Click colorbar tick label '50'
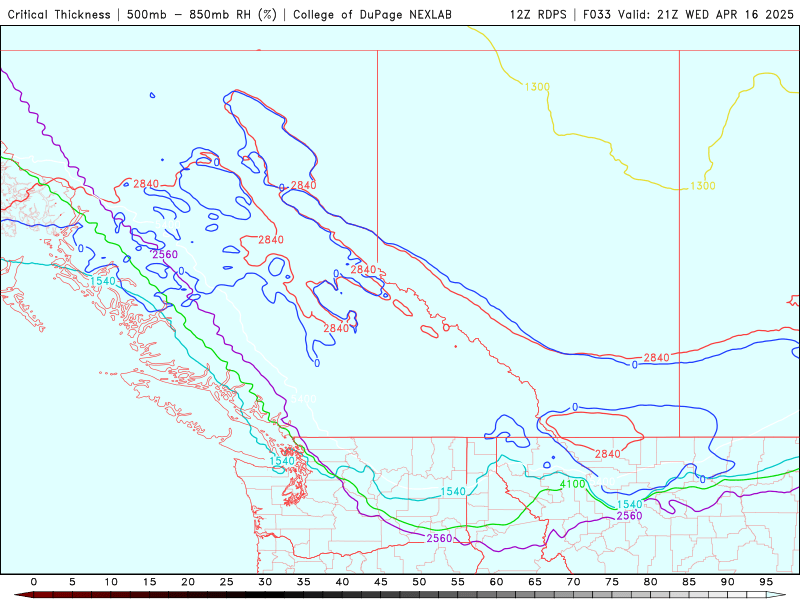 pyautogui.click(x=419, y=582)
